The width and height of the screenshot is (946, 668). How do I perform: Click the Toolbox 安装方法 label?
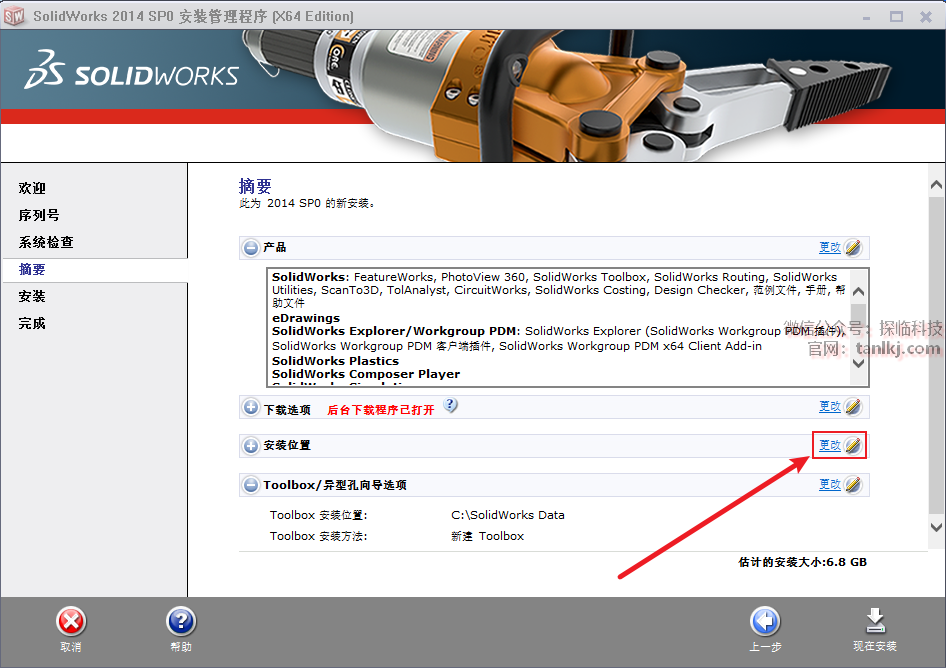point(319,536)
